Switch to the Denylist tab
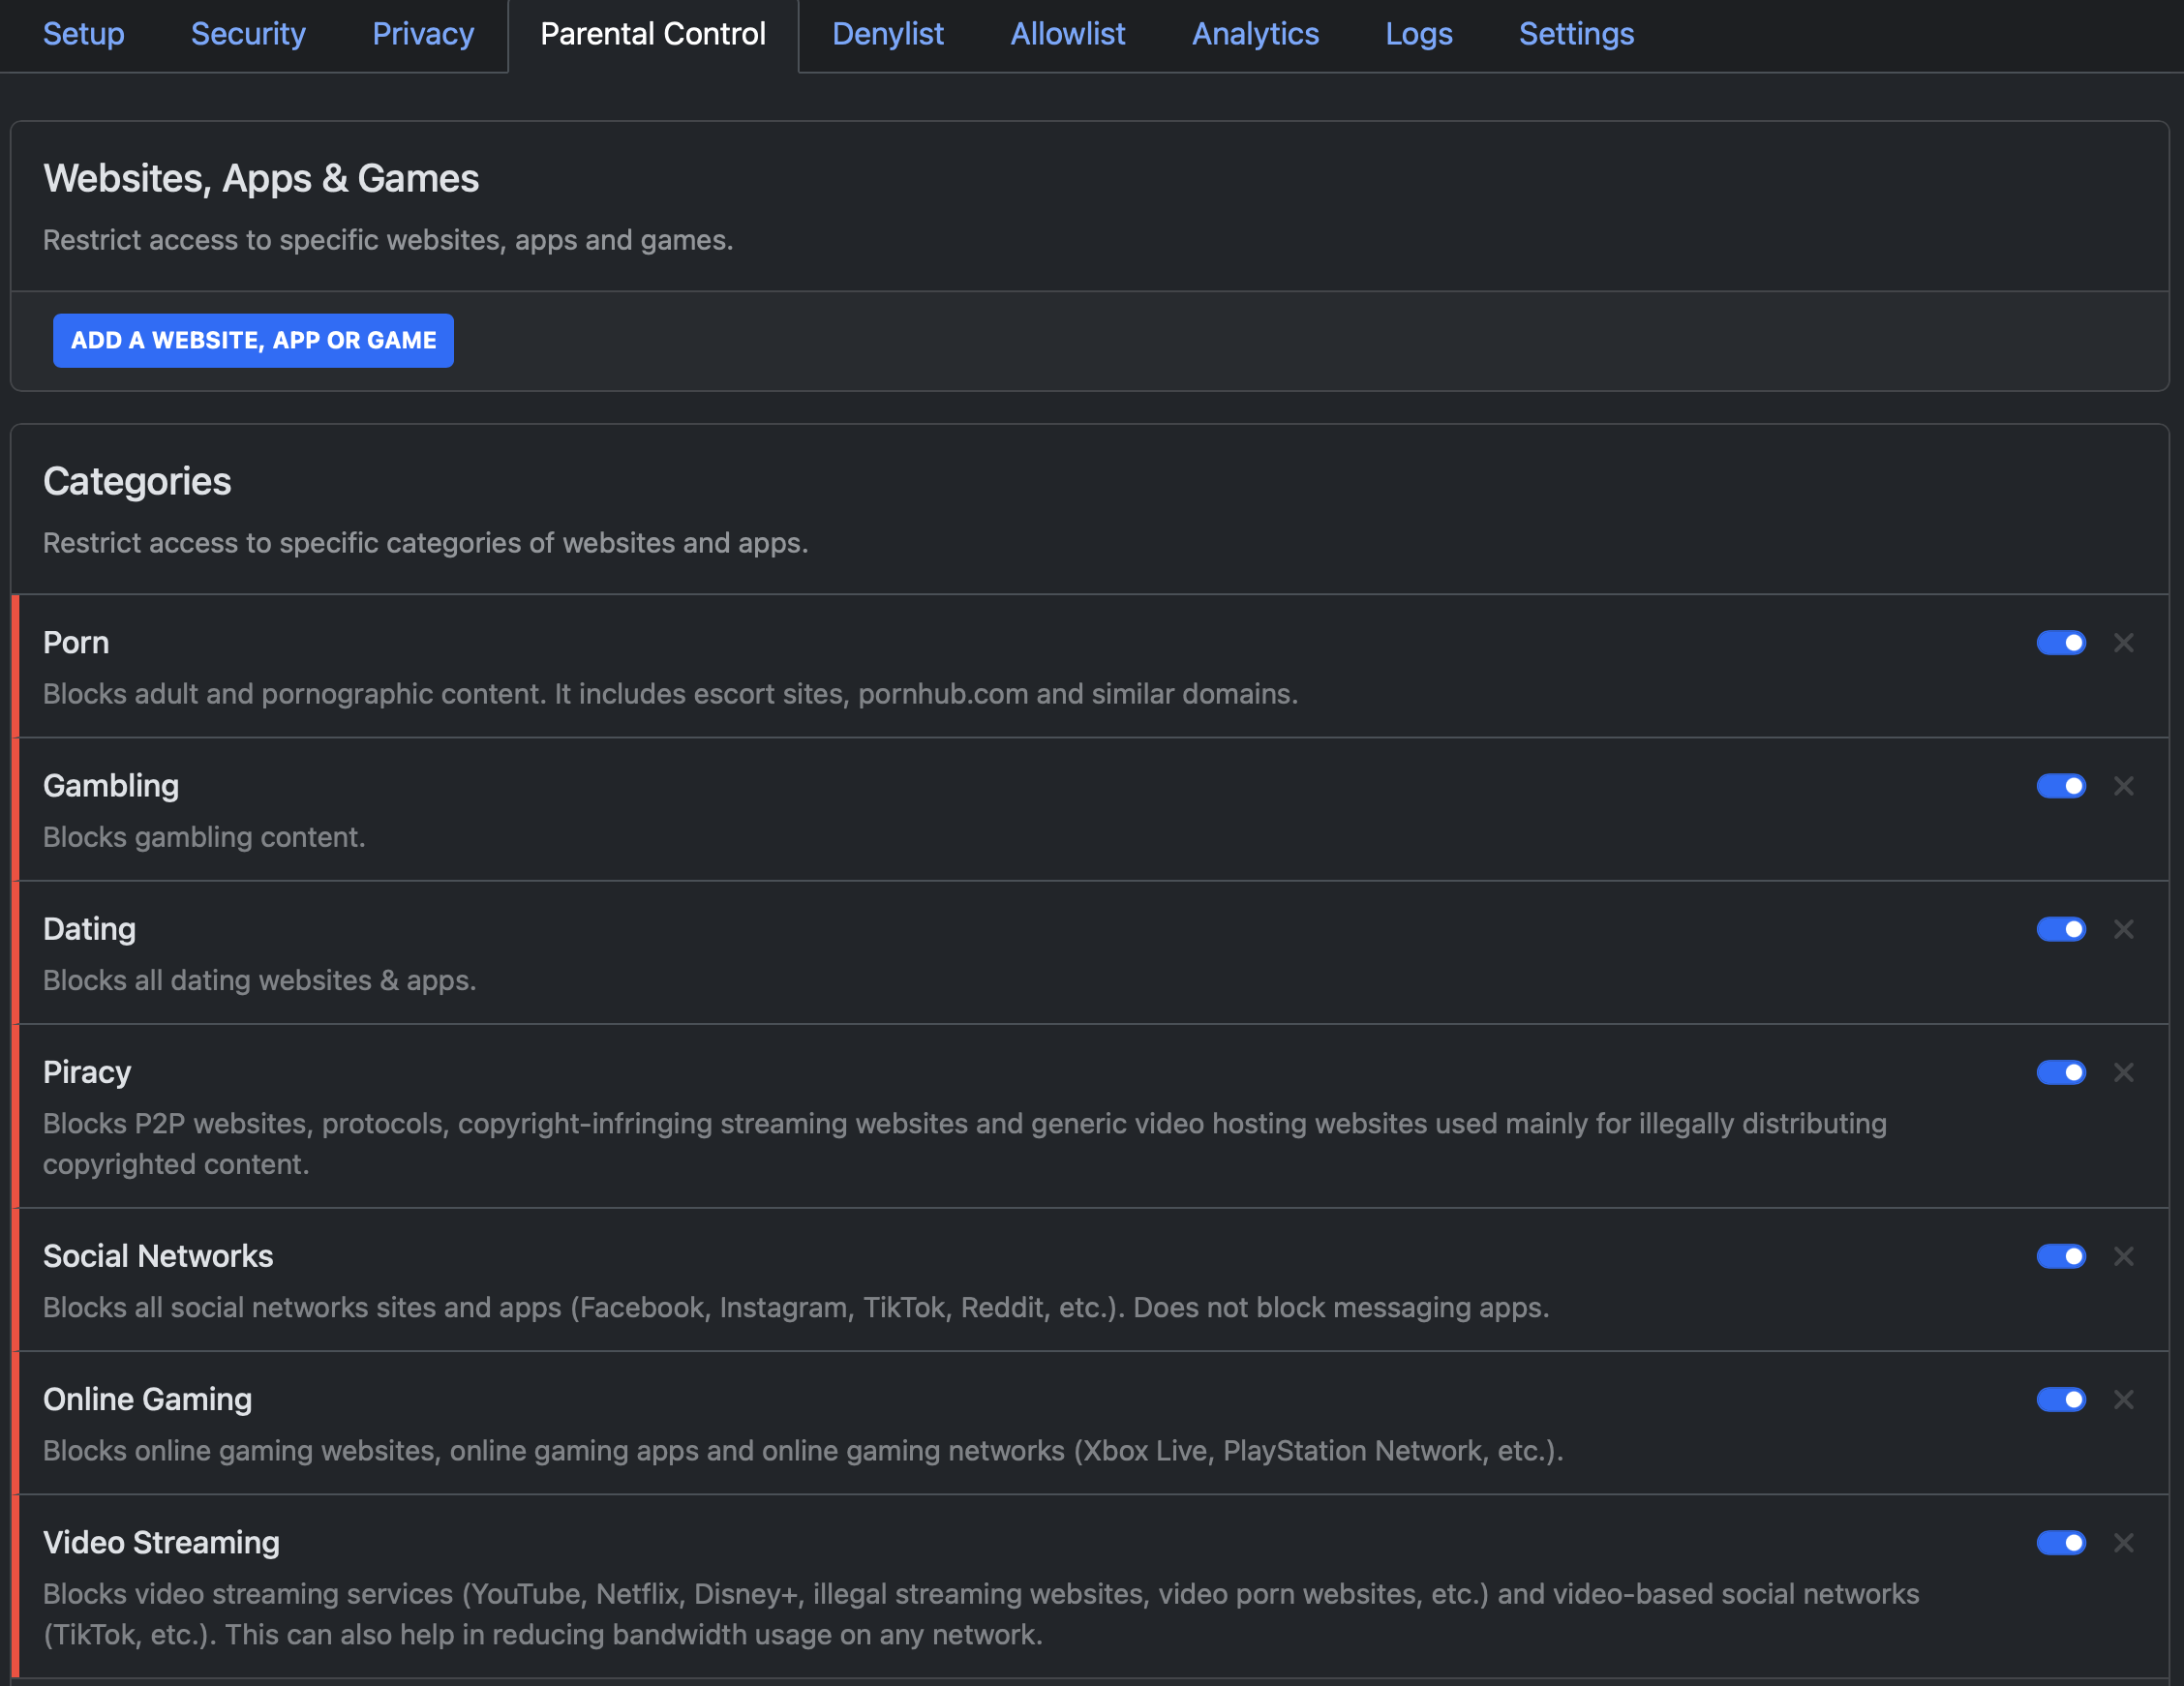The image size is (2184, 1686). point(888,34)
